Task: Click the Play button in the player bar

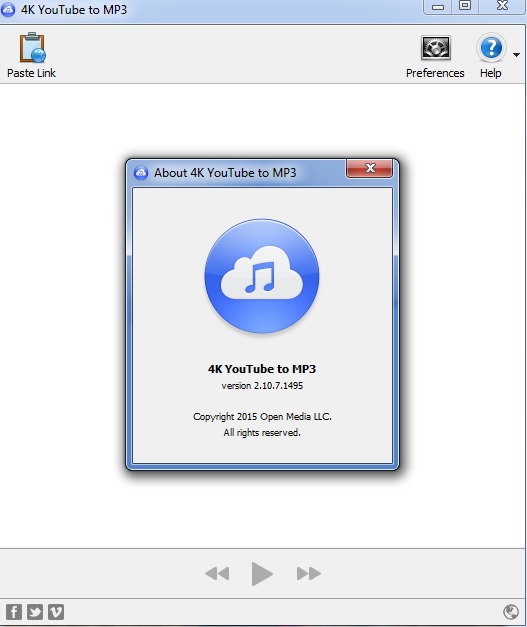Action: (x=262, y=574)
